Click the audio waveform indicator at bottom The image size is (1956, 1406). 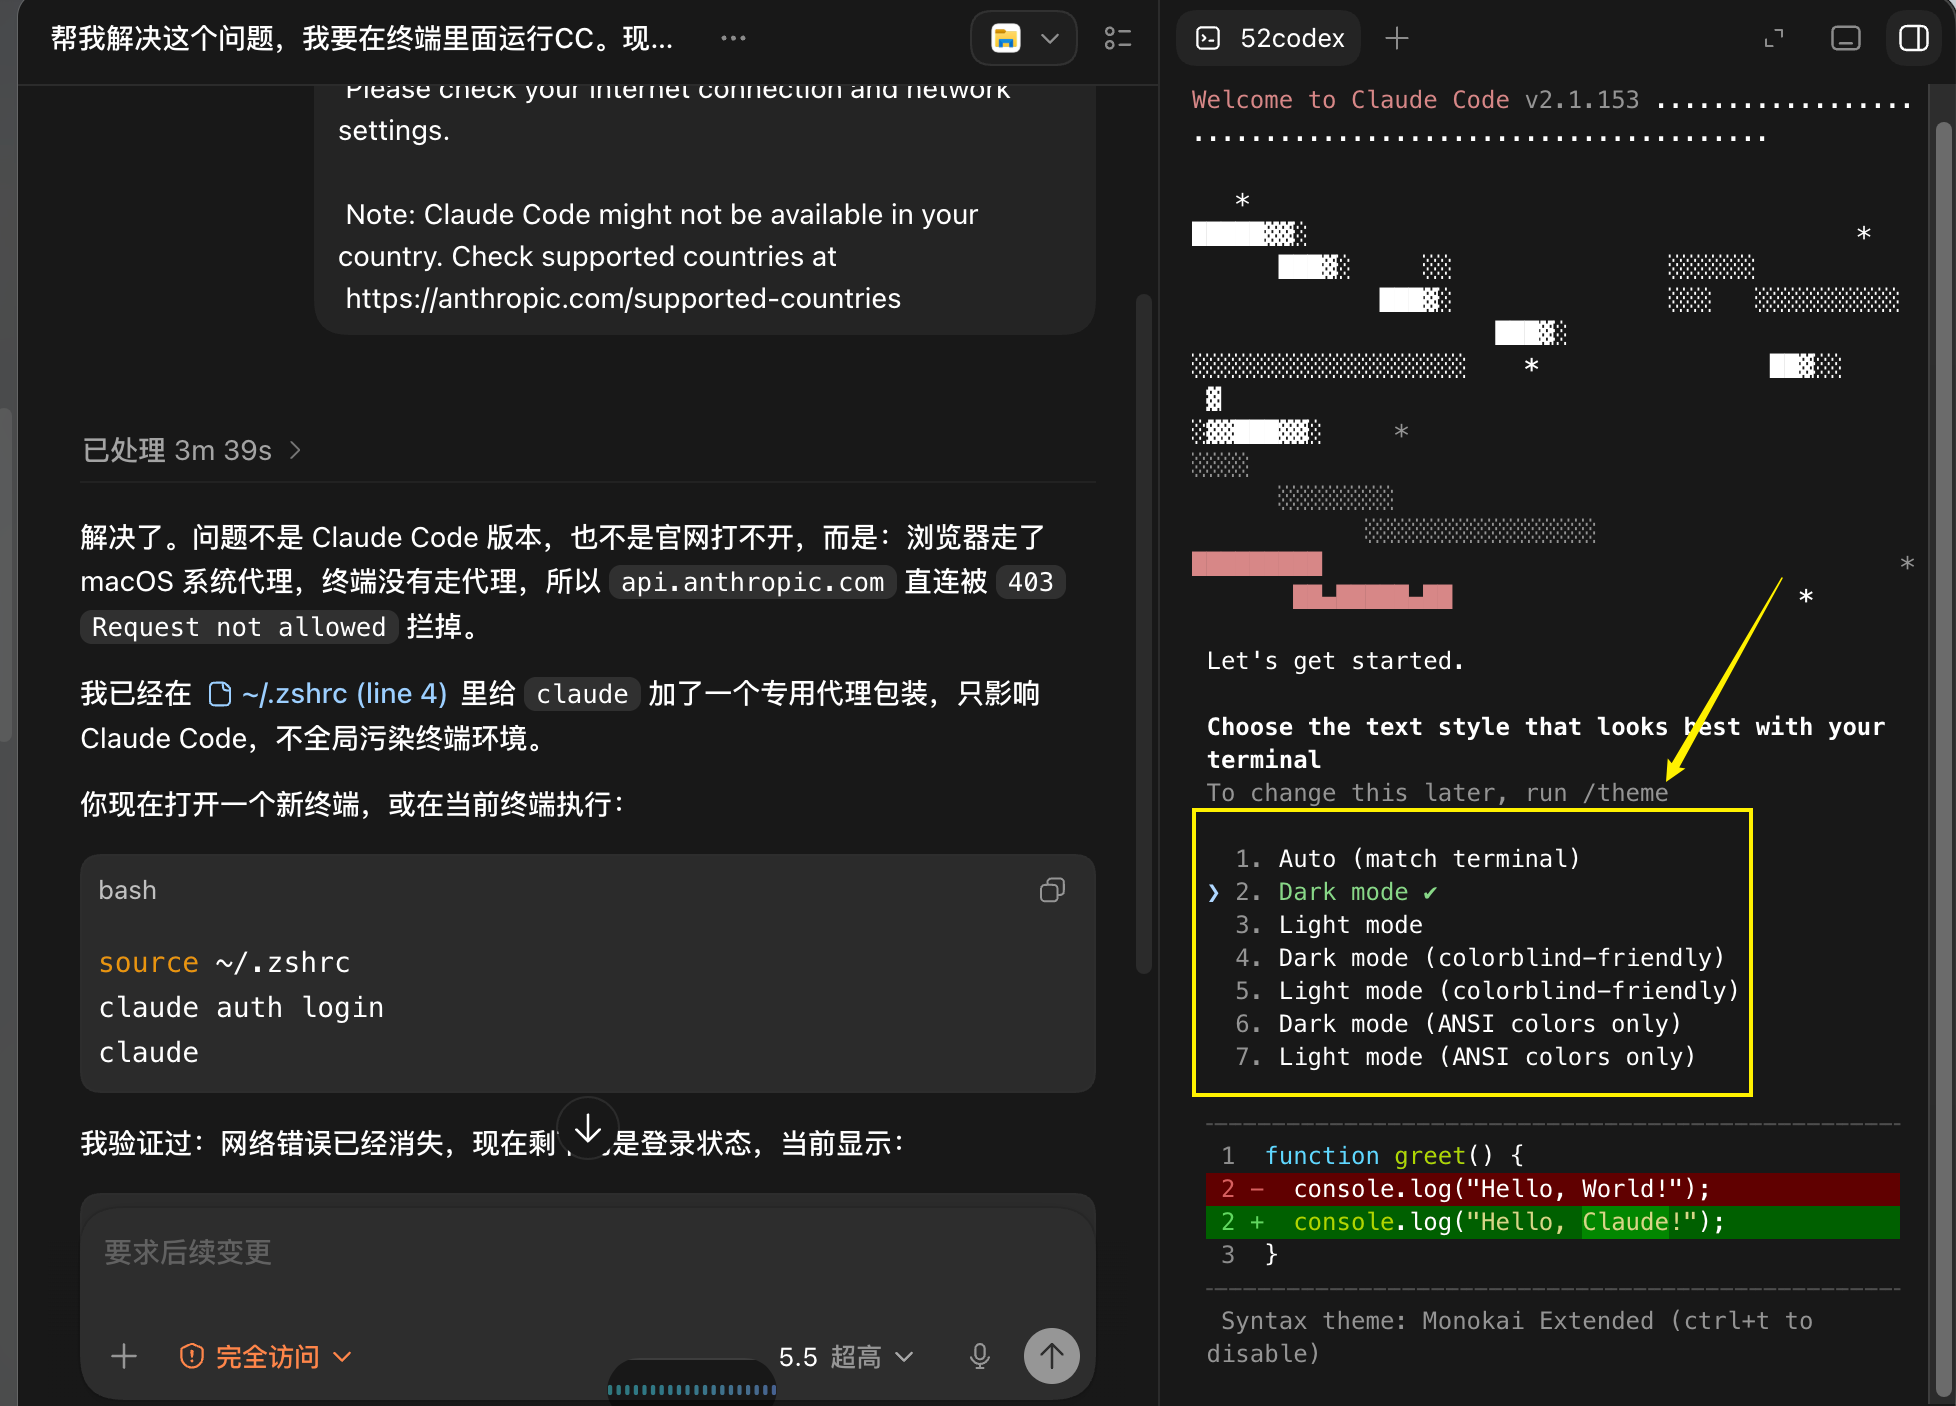point(692,1388)
